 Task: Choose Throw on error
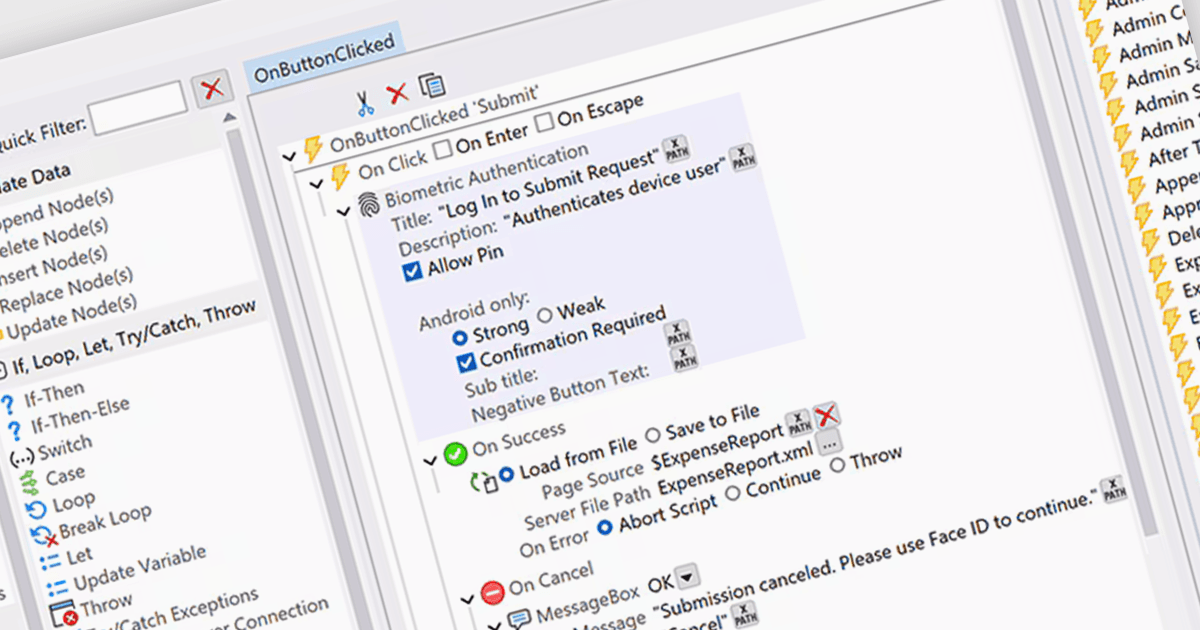coord(839,464)
